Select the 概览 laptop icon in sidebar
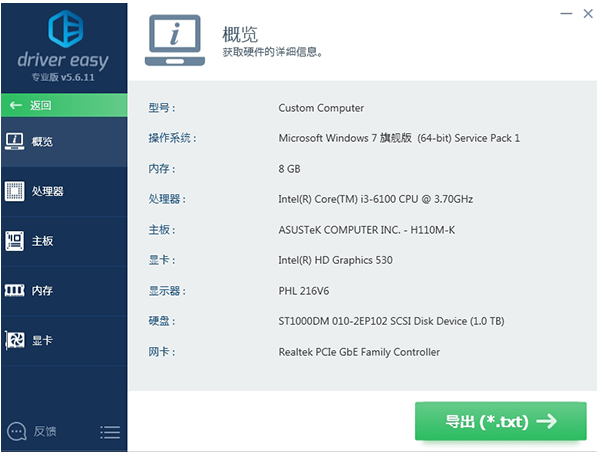 coord(14,141)
